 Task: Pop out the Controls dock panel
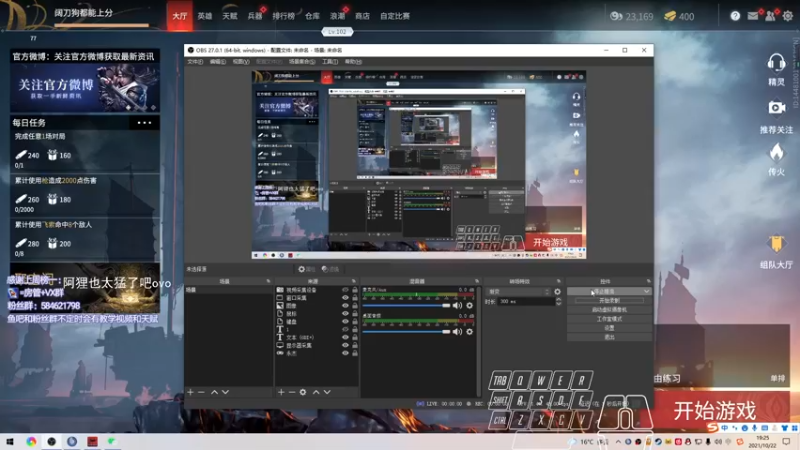click(648, 281)
